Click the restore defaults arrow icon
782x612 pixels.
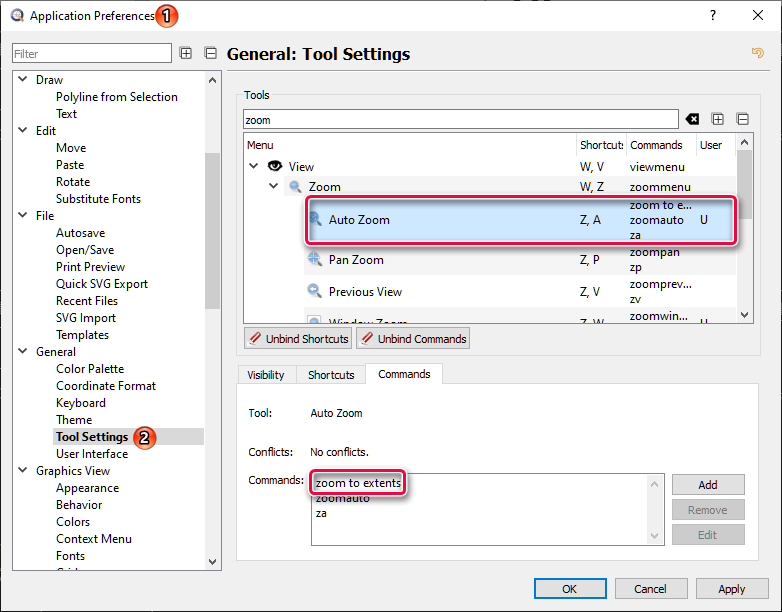tap(757, 53)
